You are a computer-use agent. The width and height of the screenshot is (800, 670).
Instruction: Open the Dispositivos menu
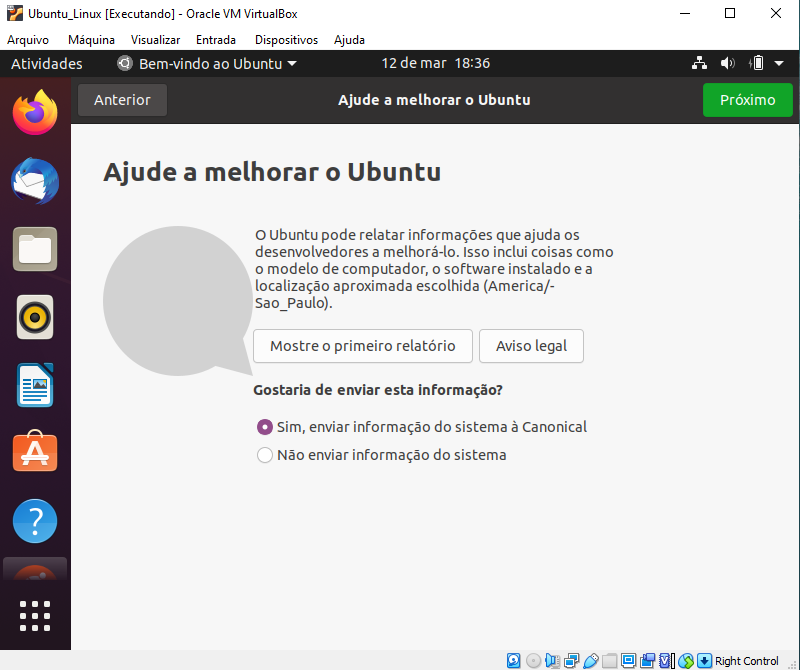286,40
